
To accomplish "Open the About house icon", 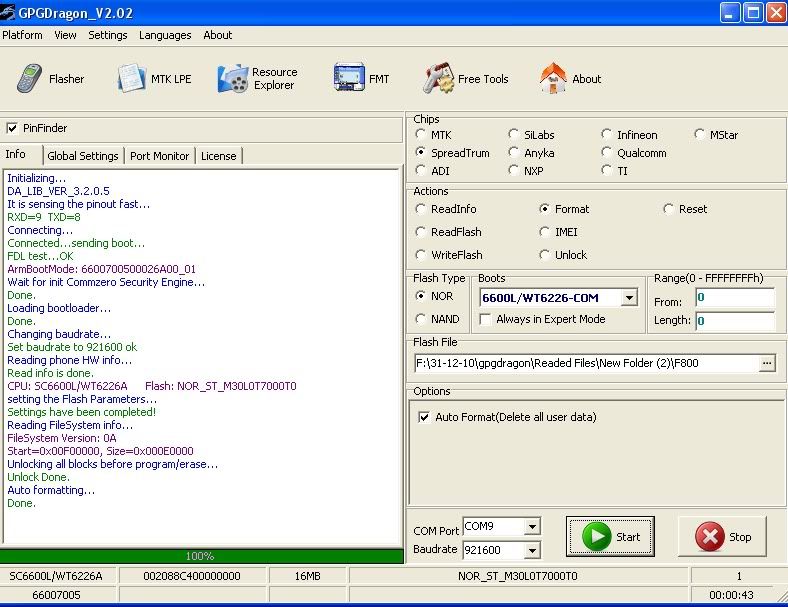I will 553,78.
